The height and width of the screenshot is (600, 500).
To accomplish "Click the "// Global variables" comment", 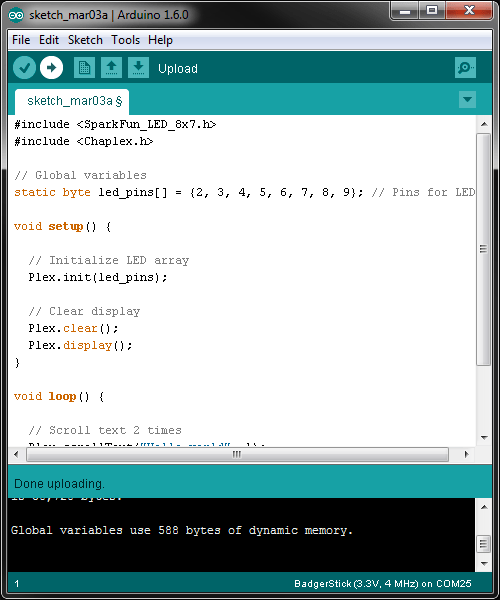I will point(80,175).
